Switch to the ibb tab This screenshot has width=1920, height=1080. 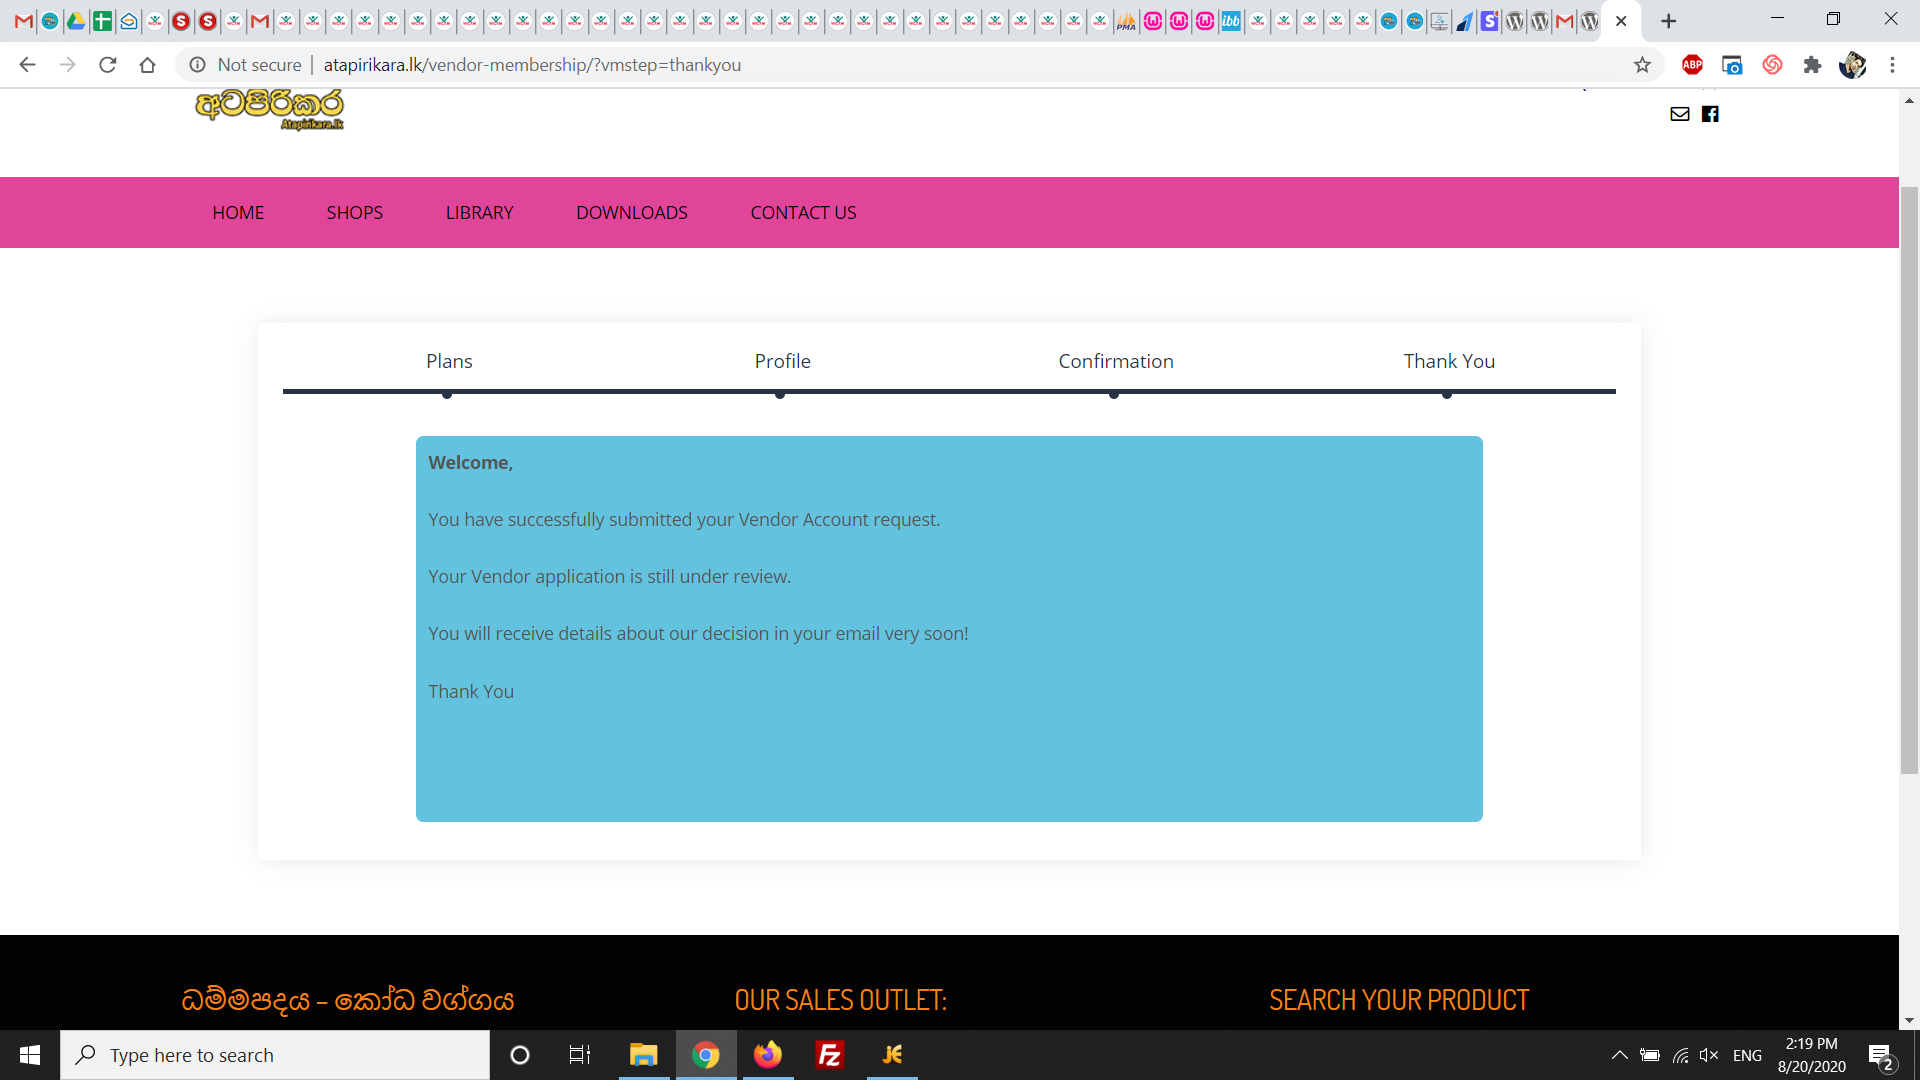click(x=1231, y=21)
